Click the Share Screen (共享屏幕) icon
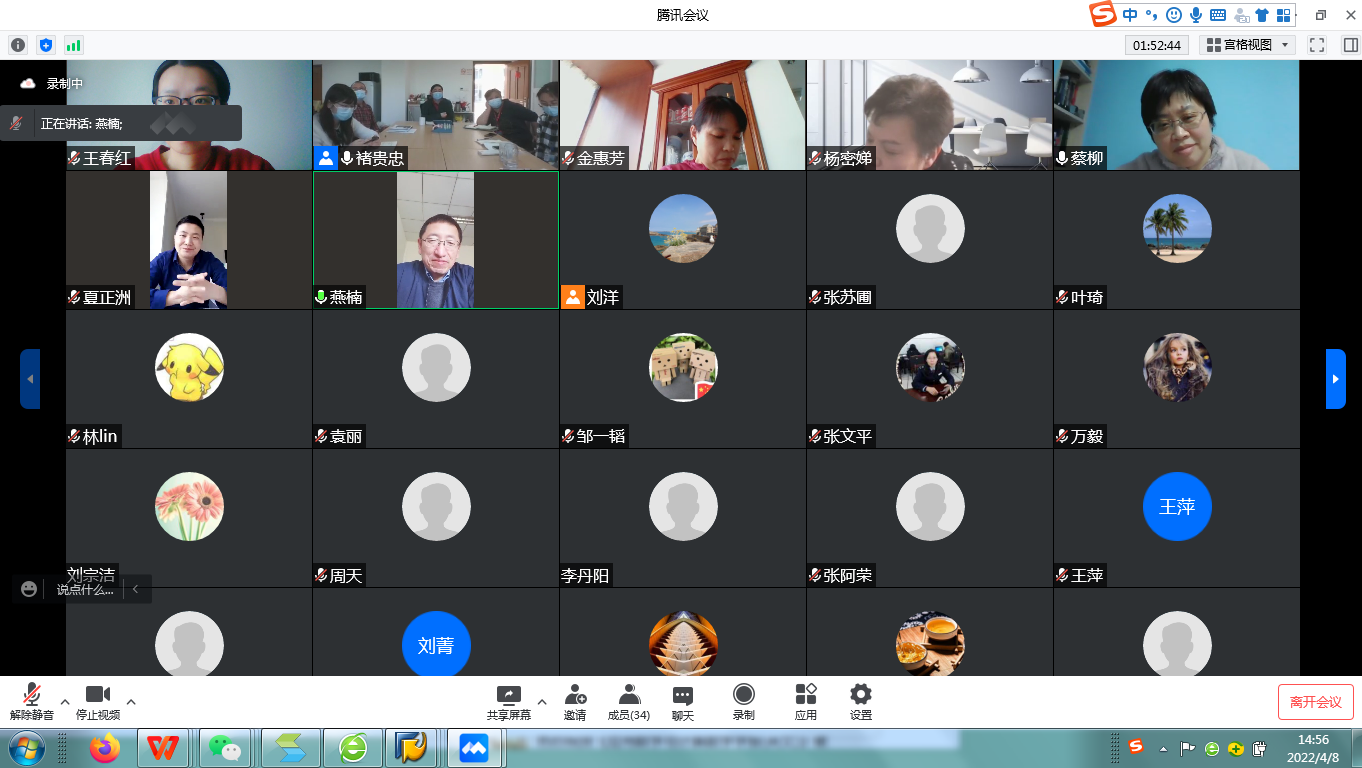 tap(509, 695)
